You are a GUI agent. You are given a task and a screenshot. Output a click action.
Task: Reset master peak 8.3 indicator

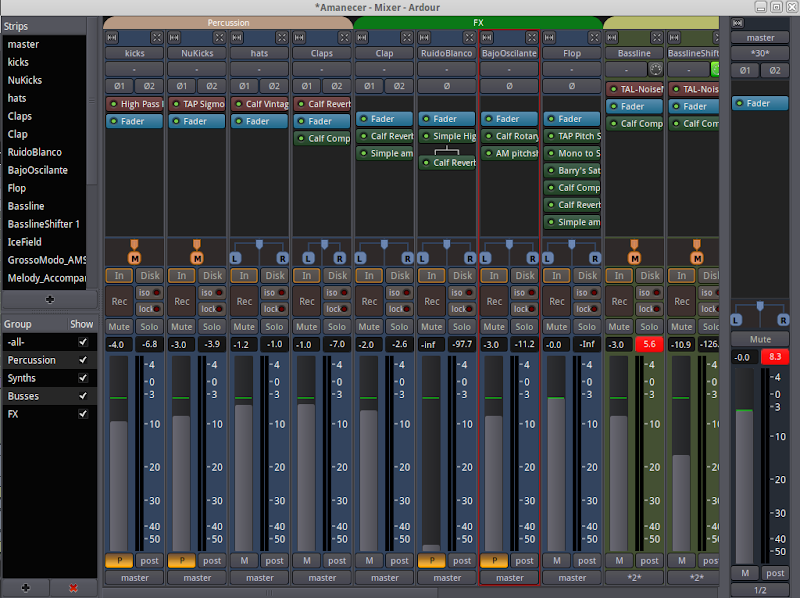774,357
